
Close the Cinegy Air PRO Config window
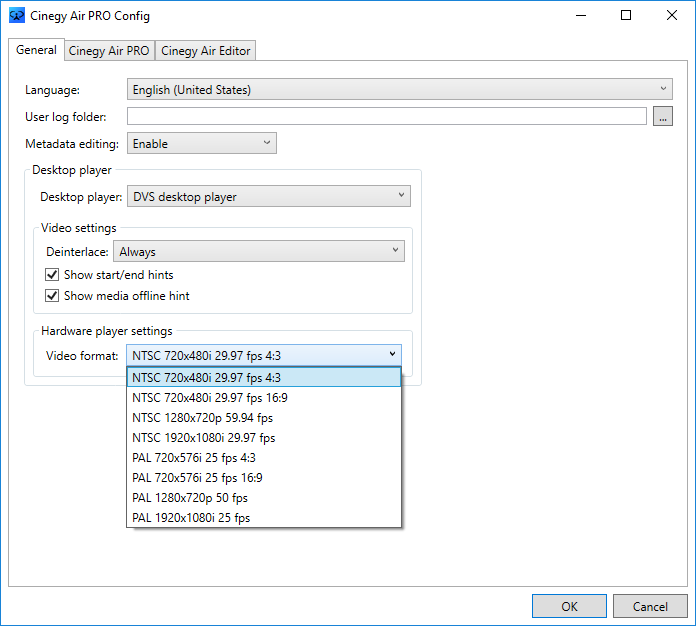point(672,16)
